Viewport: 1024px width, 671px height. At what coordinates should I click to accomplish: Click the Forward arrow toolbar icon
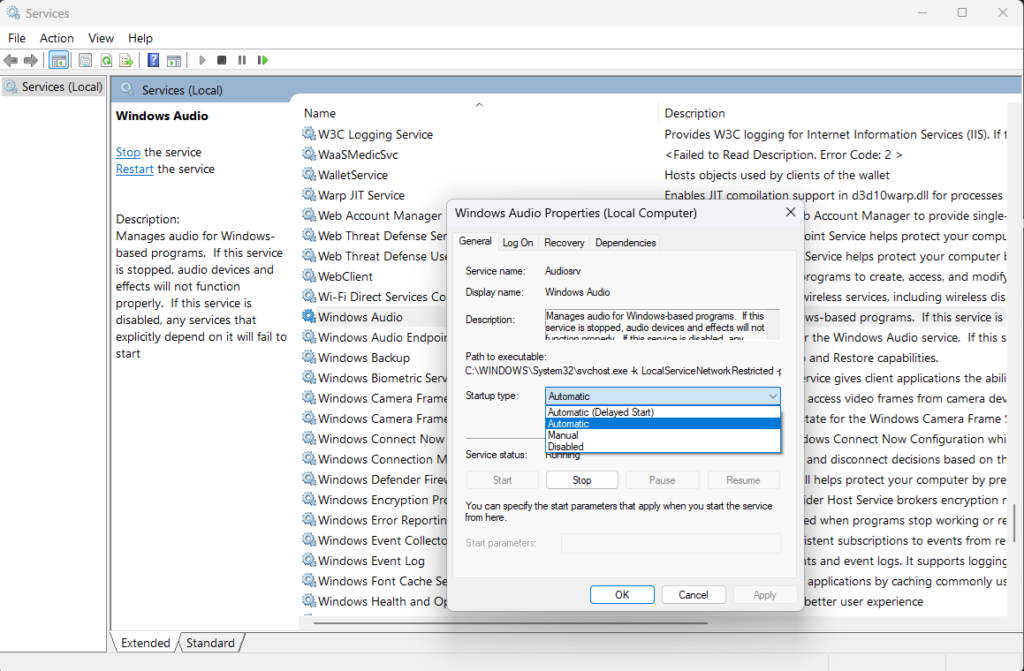coord(31,60)
